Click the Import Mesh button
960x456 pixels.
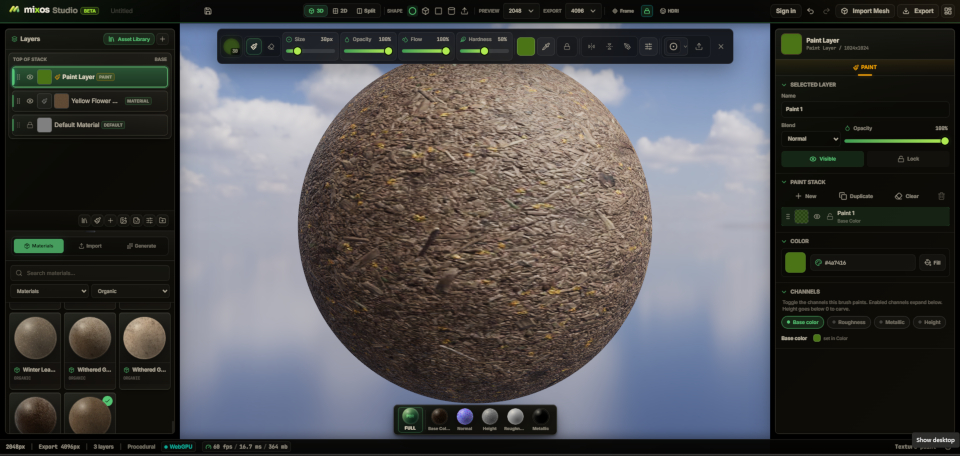[865, 11]
